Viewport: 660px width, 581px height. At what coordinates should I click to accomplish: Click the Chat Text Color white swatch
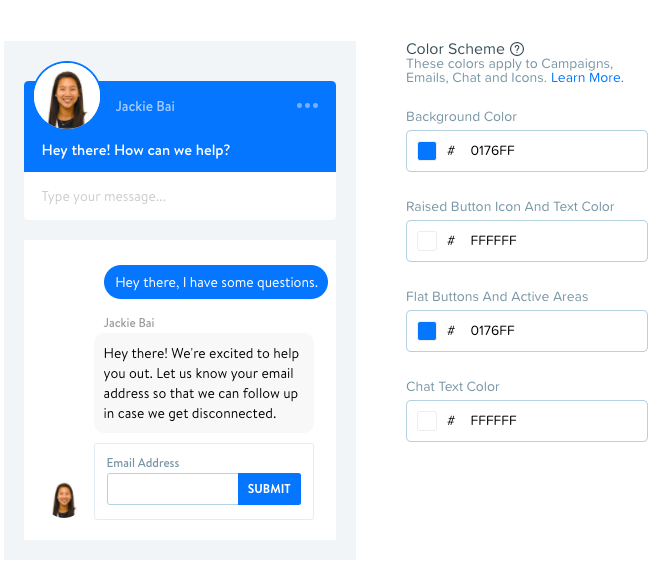(x=427, y=421)
